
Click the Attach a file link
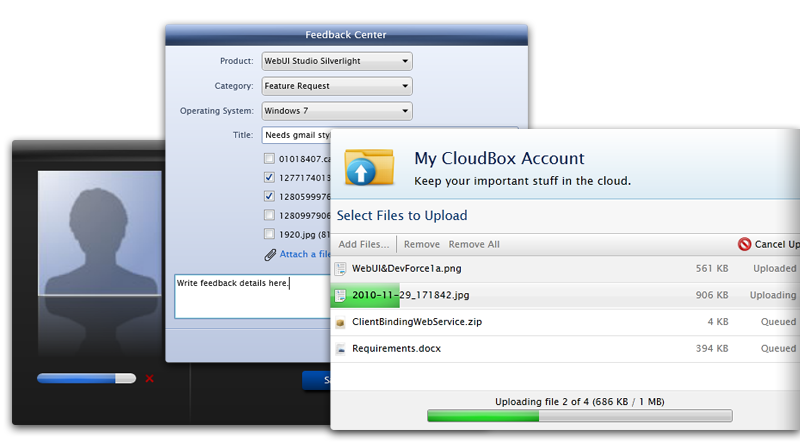click(305, 254)
